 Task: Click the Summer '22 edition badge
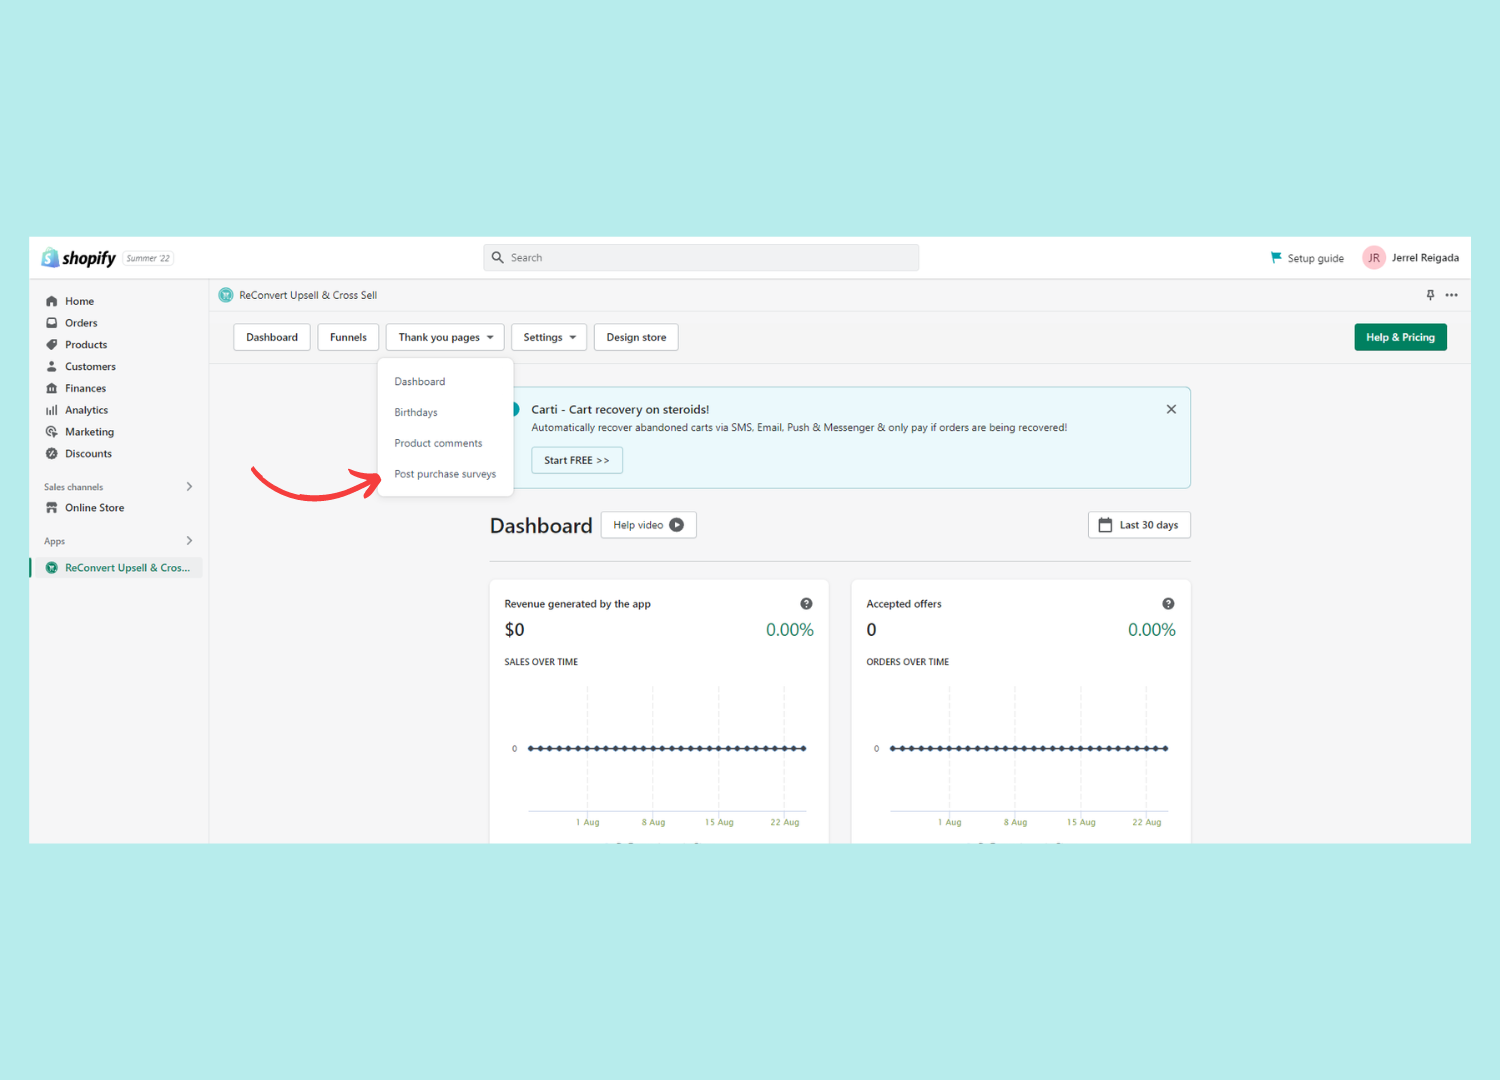[148, 258]
